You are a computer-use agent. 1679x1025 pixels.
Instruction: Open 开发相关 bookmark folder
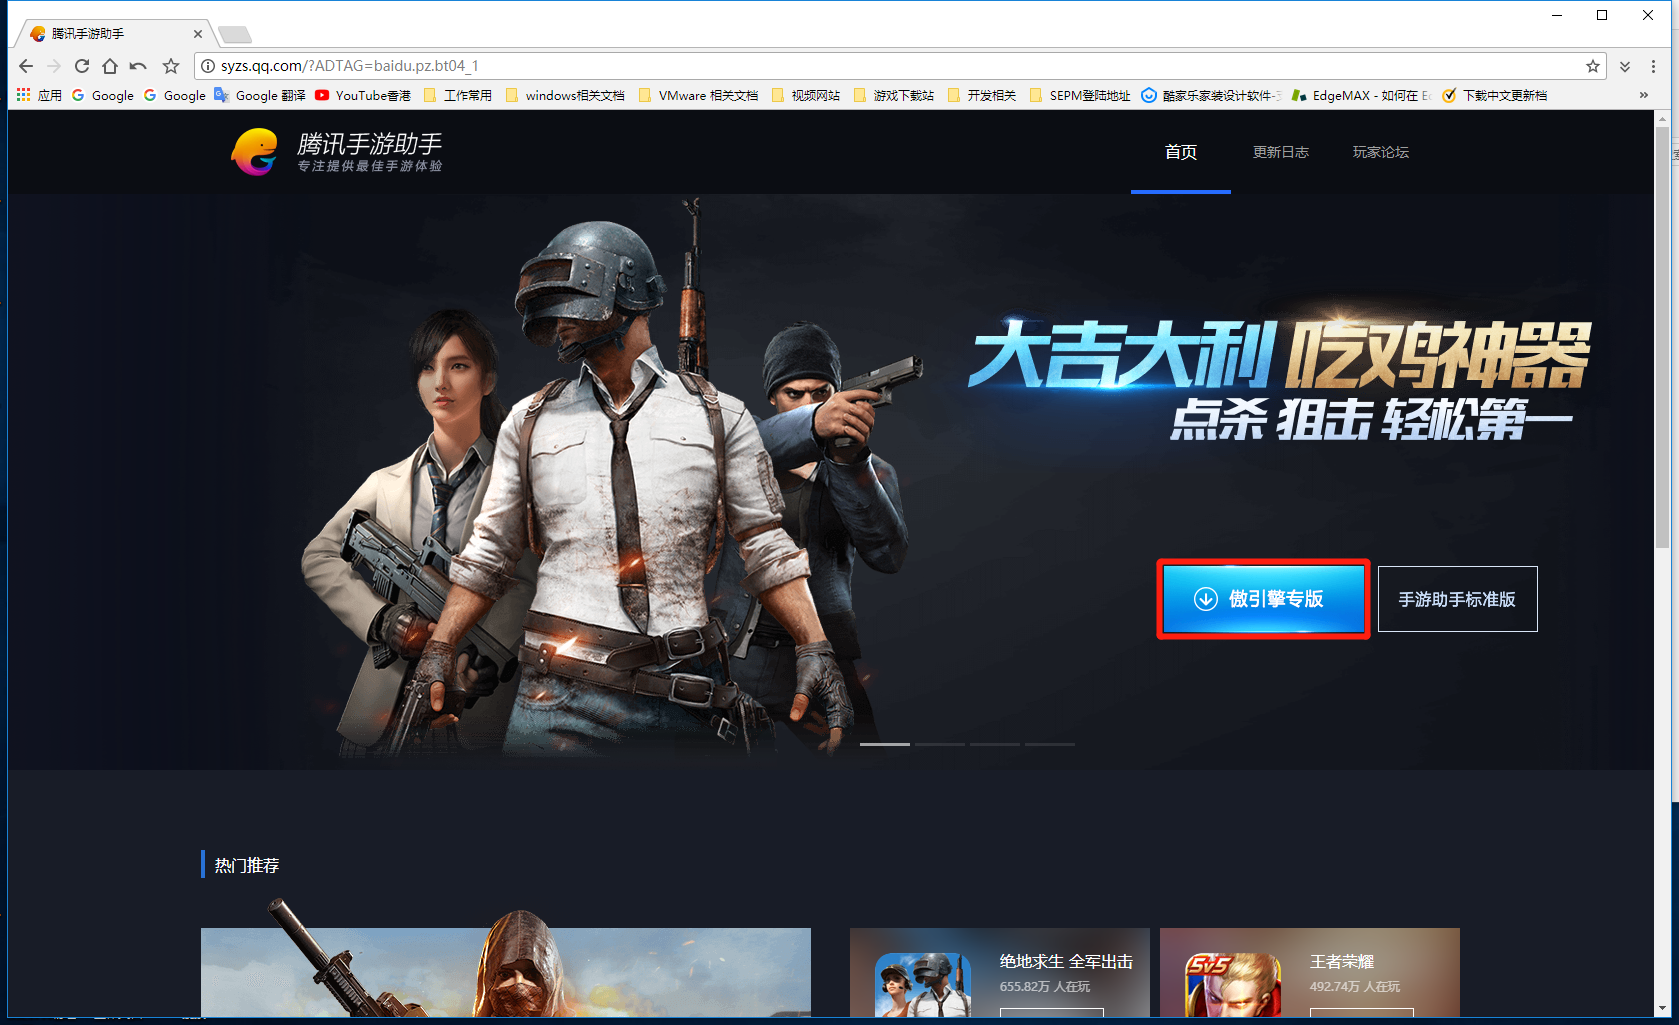click(x=982, y=95)
